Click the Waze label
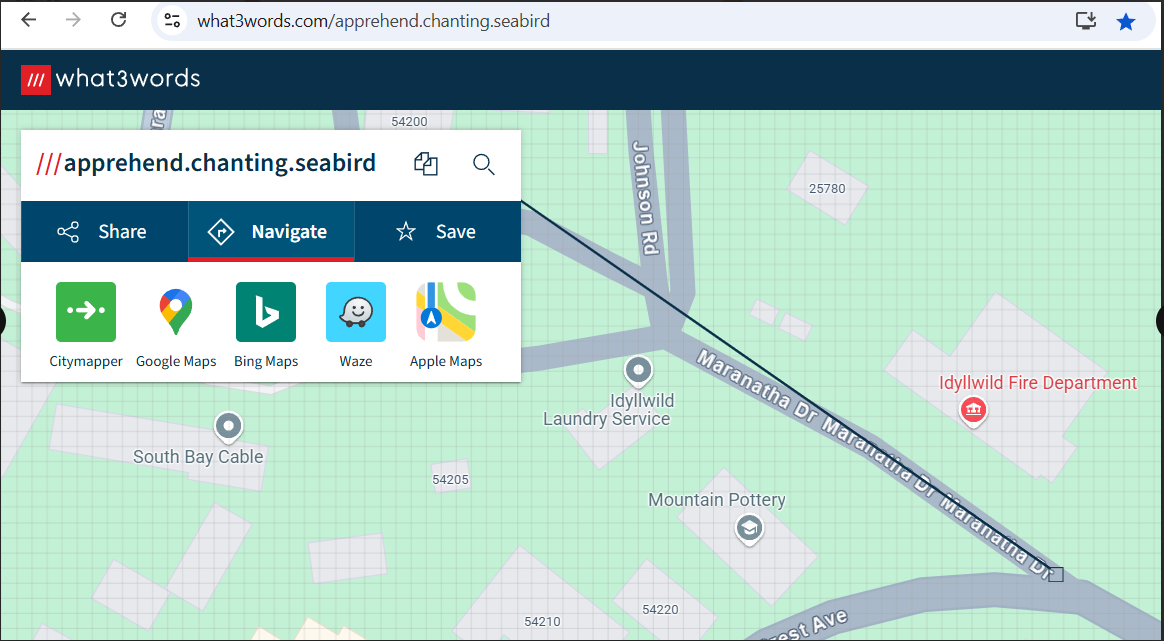The width and height of the screenshot is (1164, 641). (356, 362)
